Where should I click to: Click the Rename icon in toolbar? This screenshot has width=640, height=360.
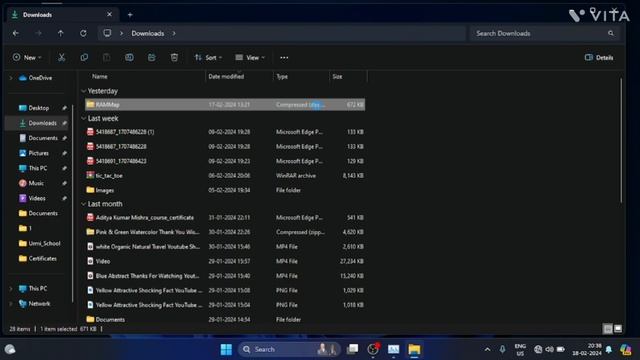[129, 58]
